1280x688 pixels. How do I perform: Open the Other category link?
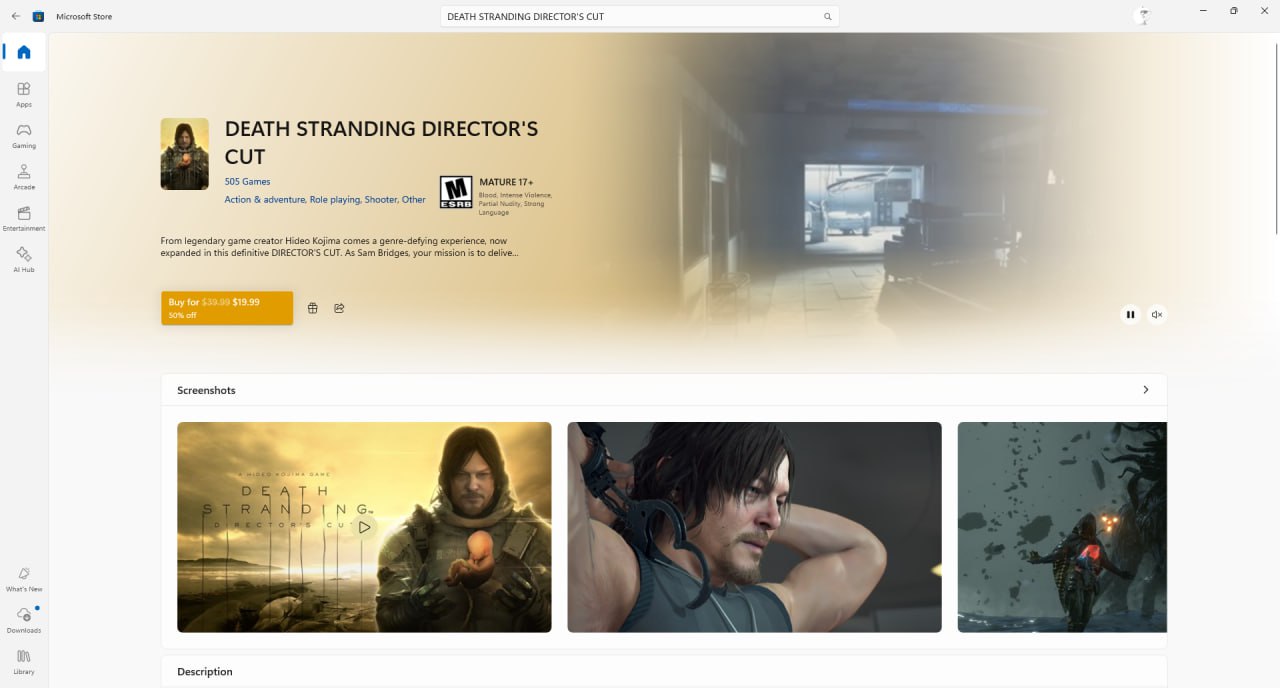pos(414,200)
